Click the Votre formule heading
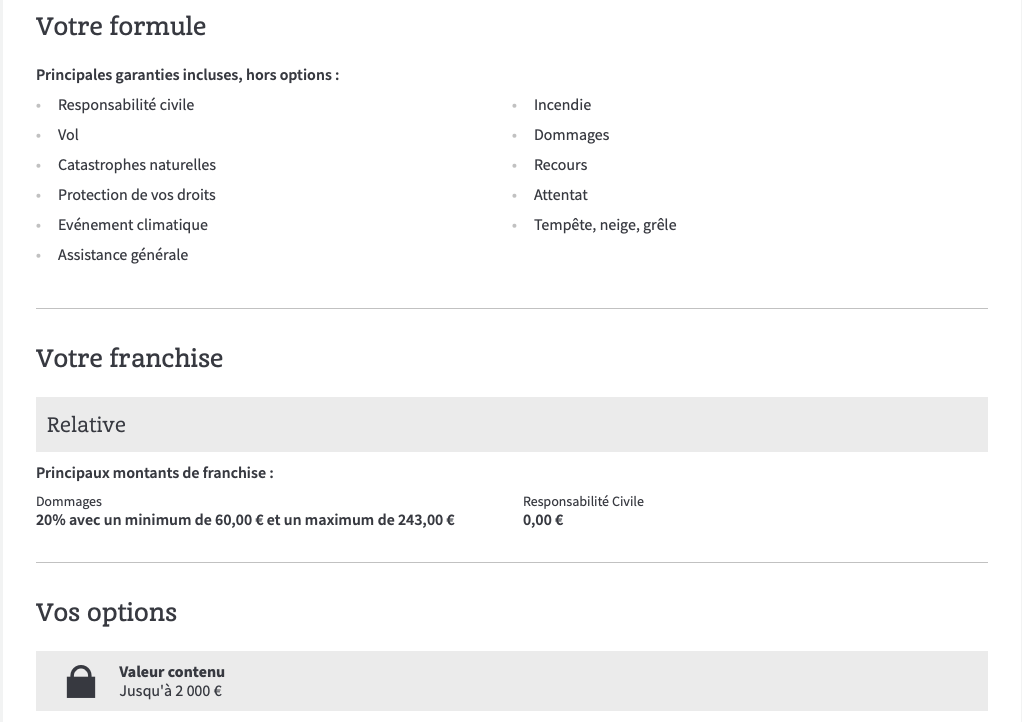This screenshot has height=722, width=1022. click(x=121, y=26)
